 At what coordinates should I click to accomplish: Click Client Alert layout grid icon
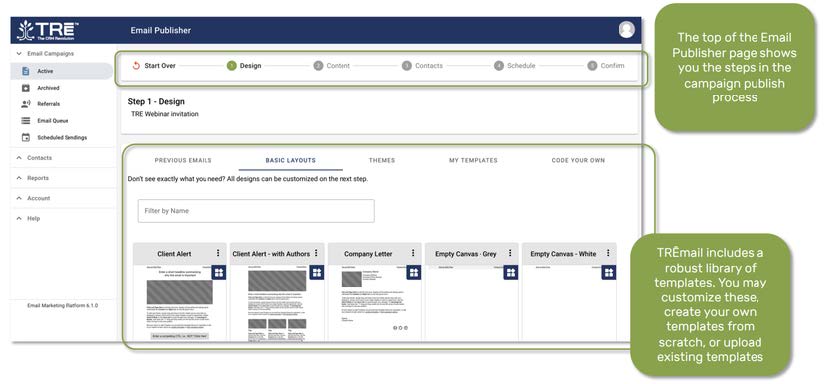coord(219,272)
